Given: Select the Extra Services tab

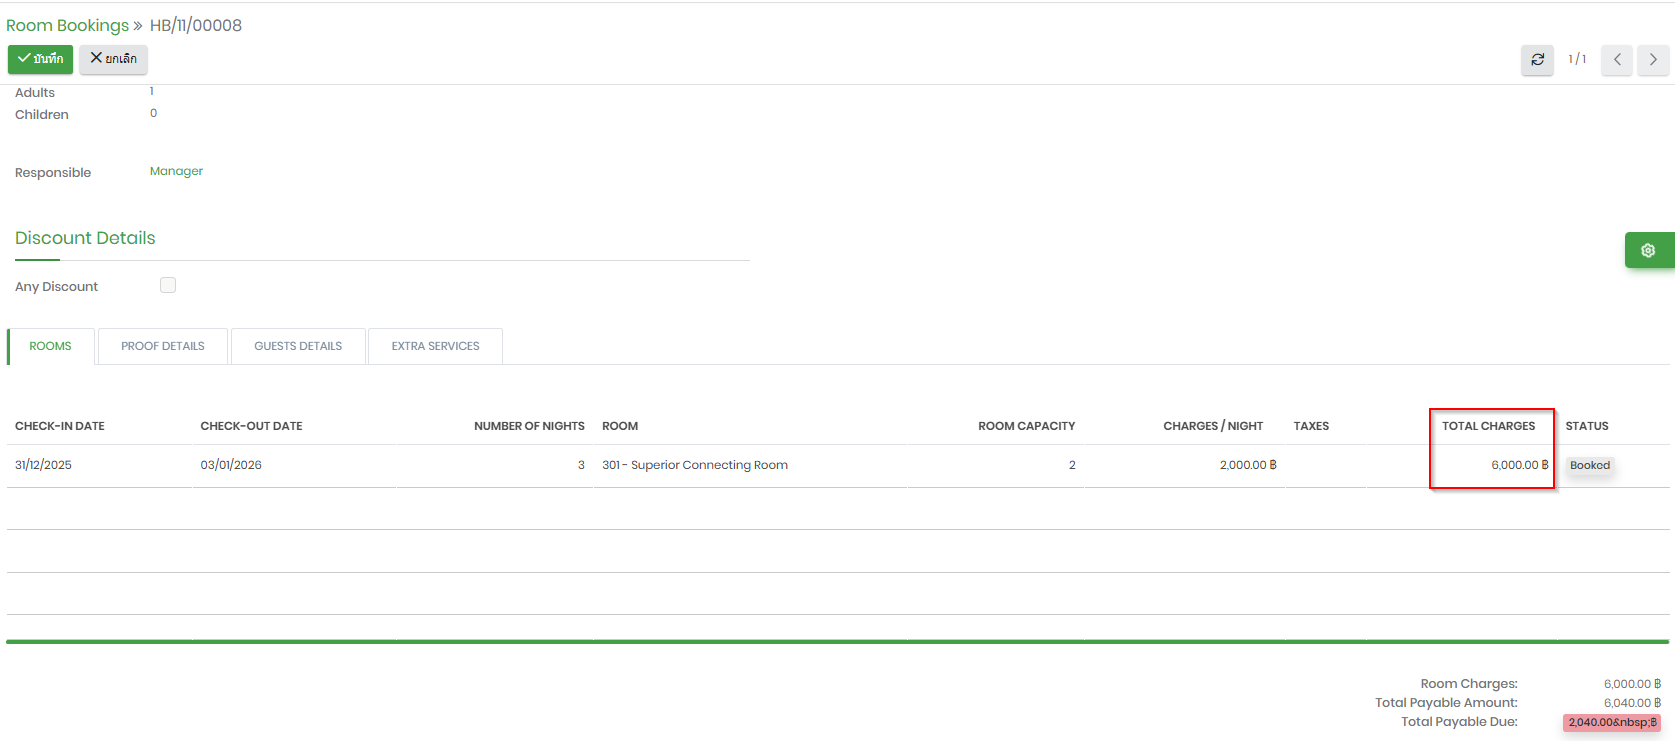Looking at the screenshot, I should coord(435,346).
